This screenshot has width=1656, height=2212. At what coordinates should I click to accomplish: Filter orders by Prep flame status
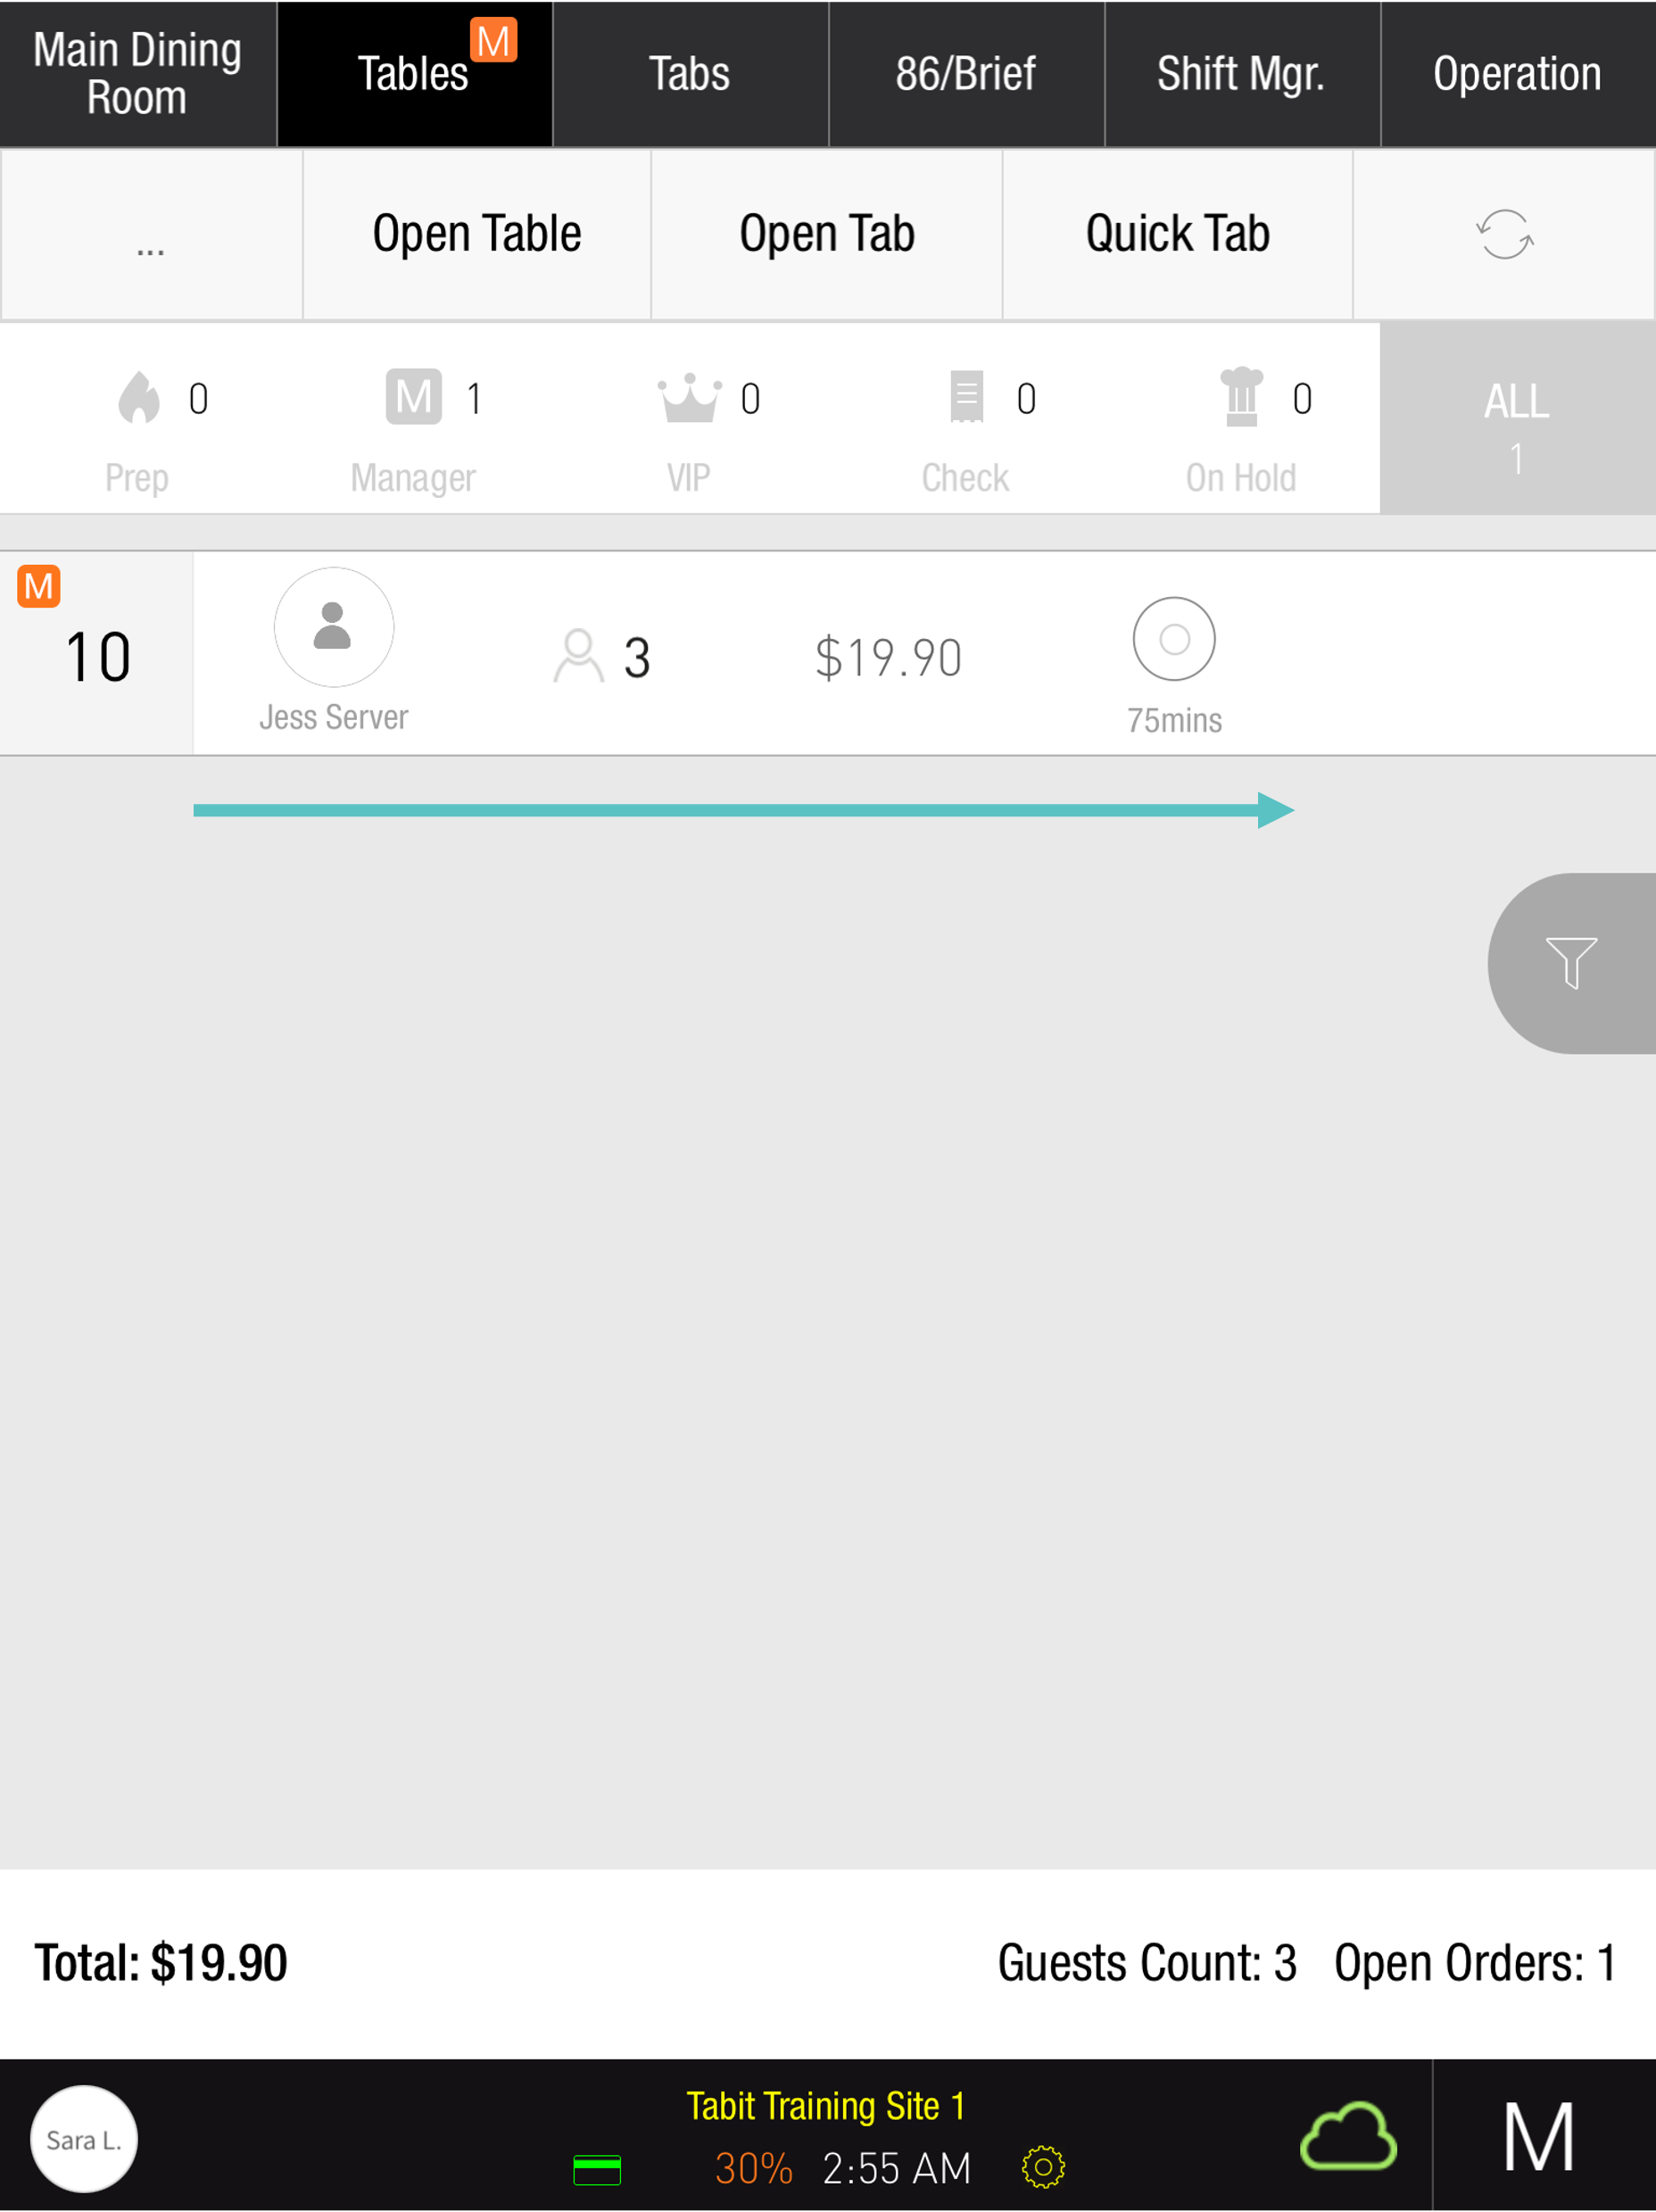point(139,420)
